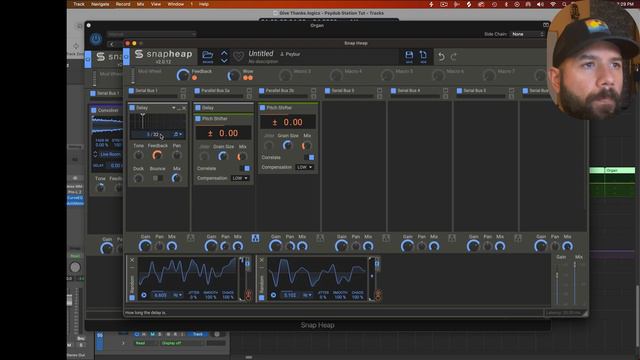The image size is (640, 360).
Task: Save the preset with the floppy disk icon
Action: [x=409, y=56]
